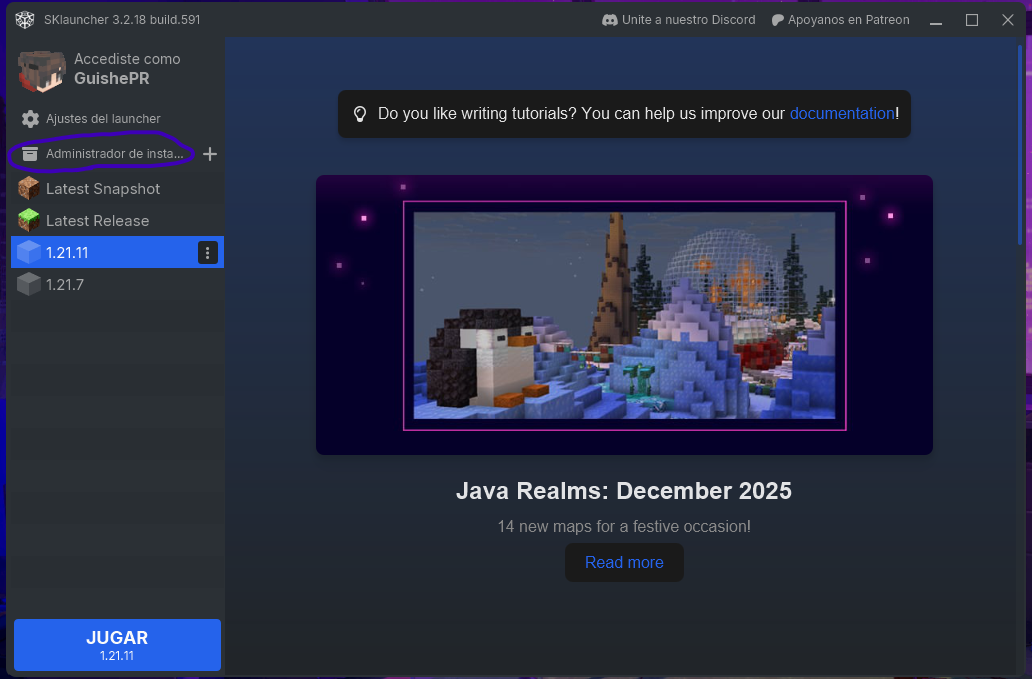Click the Latest Release grass block icon

(29, 221)
